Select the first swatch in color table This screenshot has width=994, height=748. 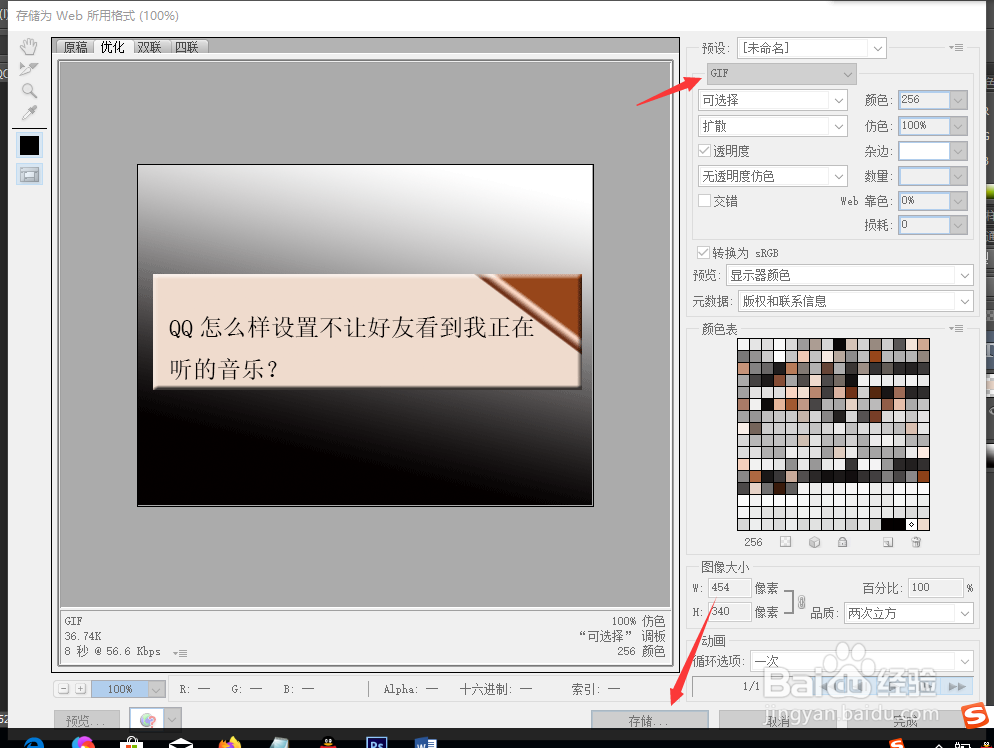coord(743,344)
